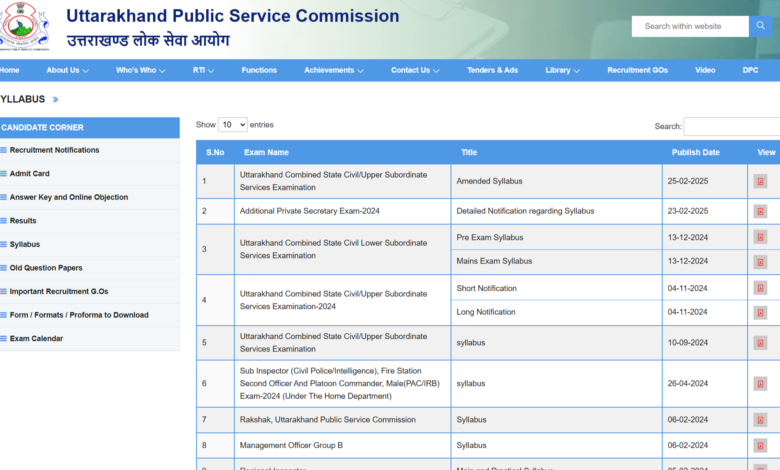View Short Notification PDF document
Viewport: 780px width, 470px height.
[760, 288]
